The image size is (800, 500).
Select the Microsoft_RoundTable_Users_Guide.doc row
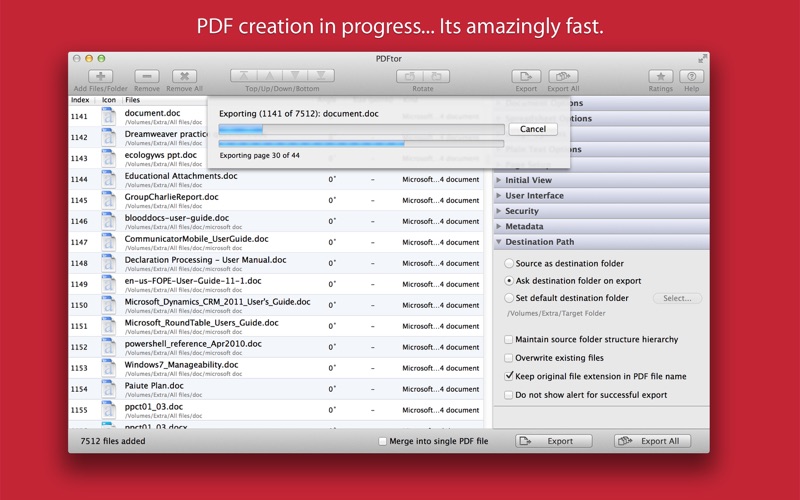point(276,326)
